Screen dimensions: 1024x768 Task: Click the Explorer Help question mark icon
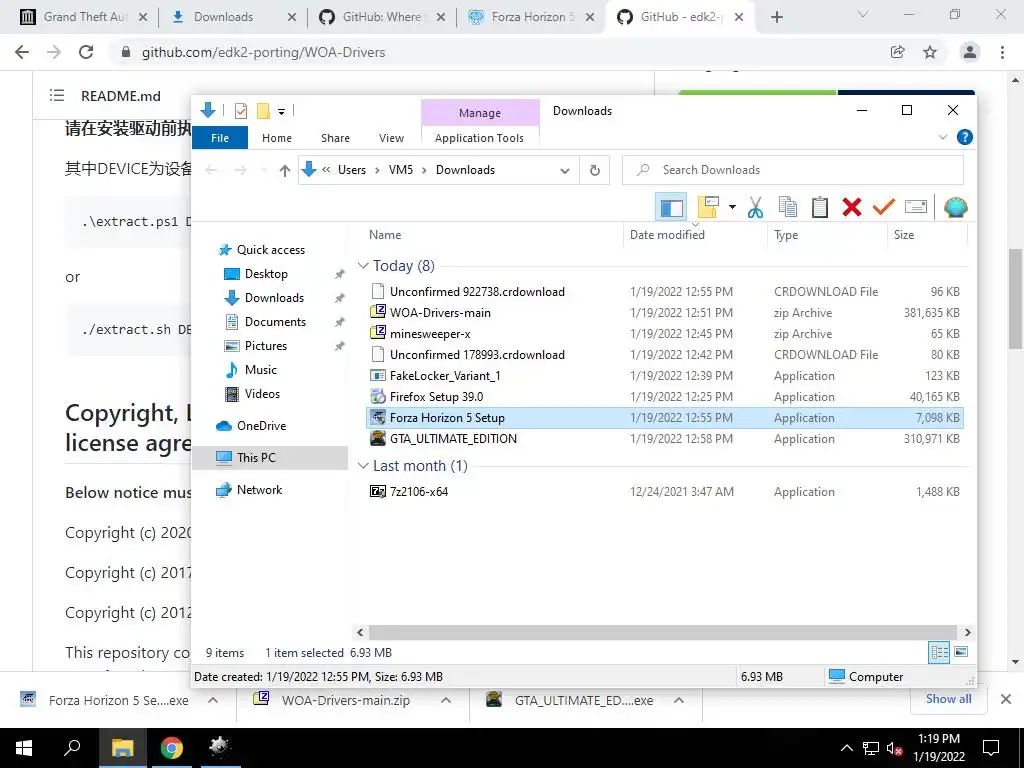click(965, 137)
